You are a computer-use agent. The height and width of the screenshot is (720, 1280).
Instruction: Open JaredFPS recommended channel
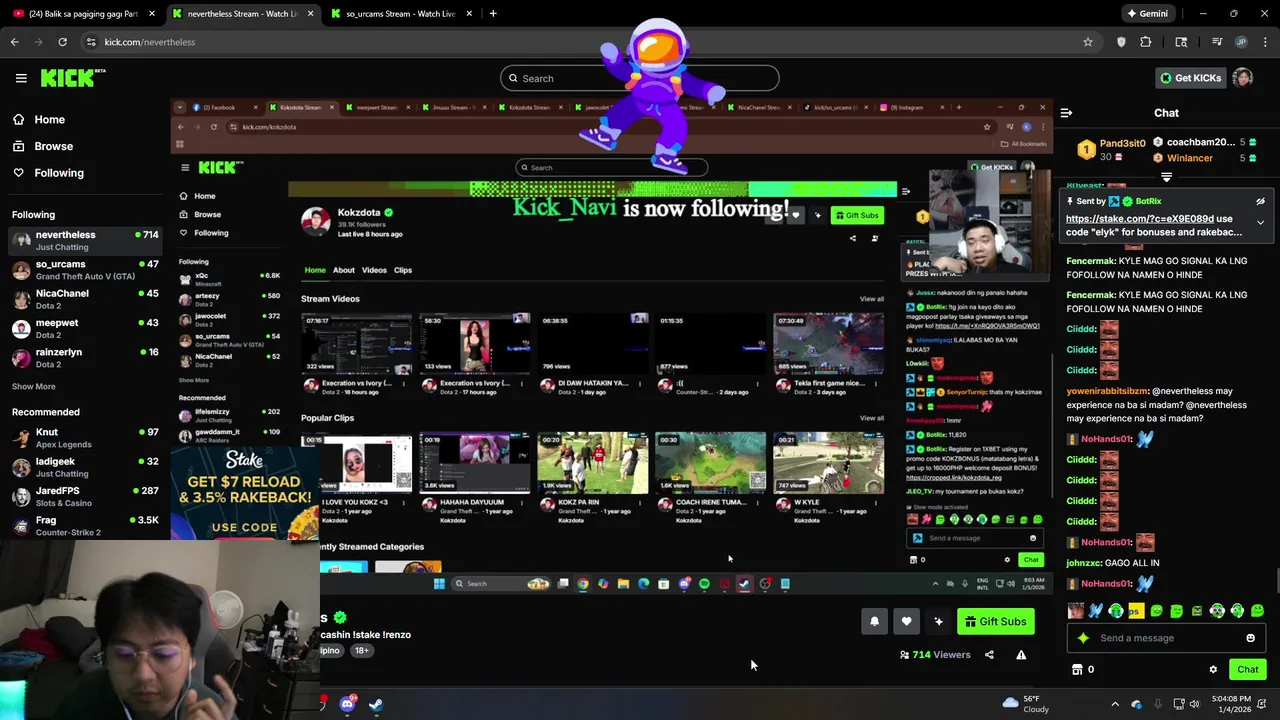[x=85, y=496]
